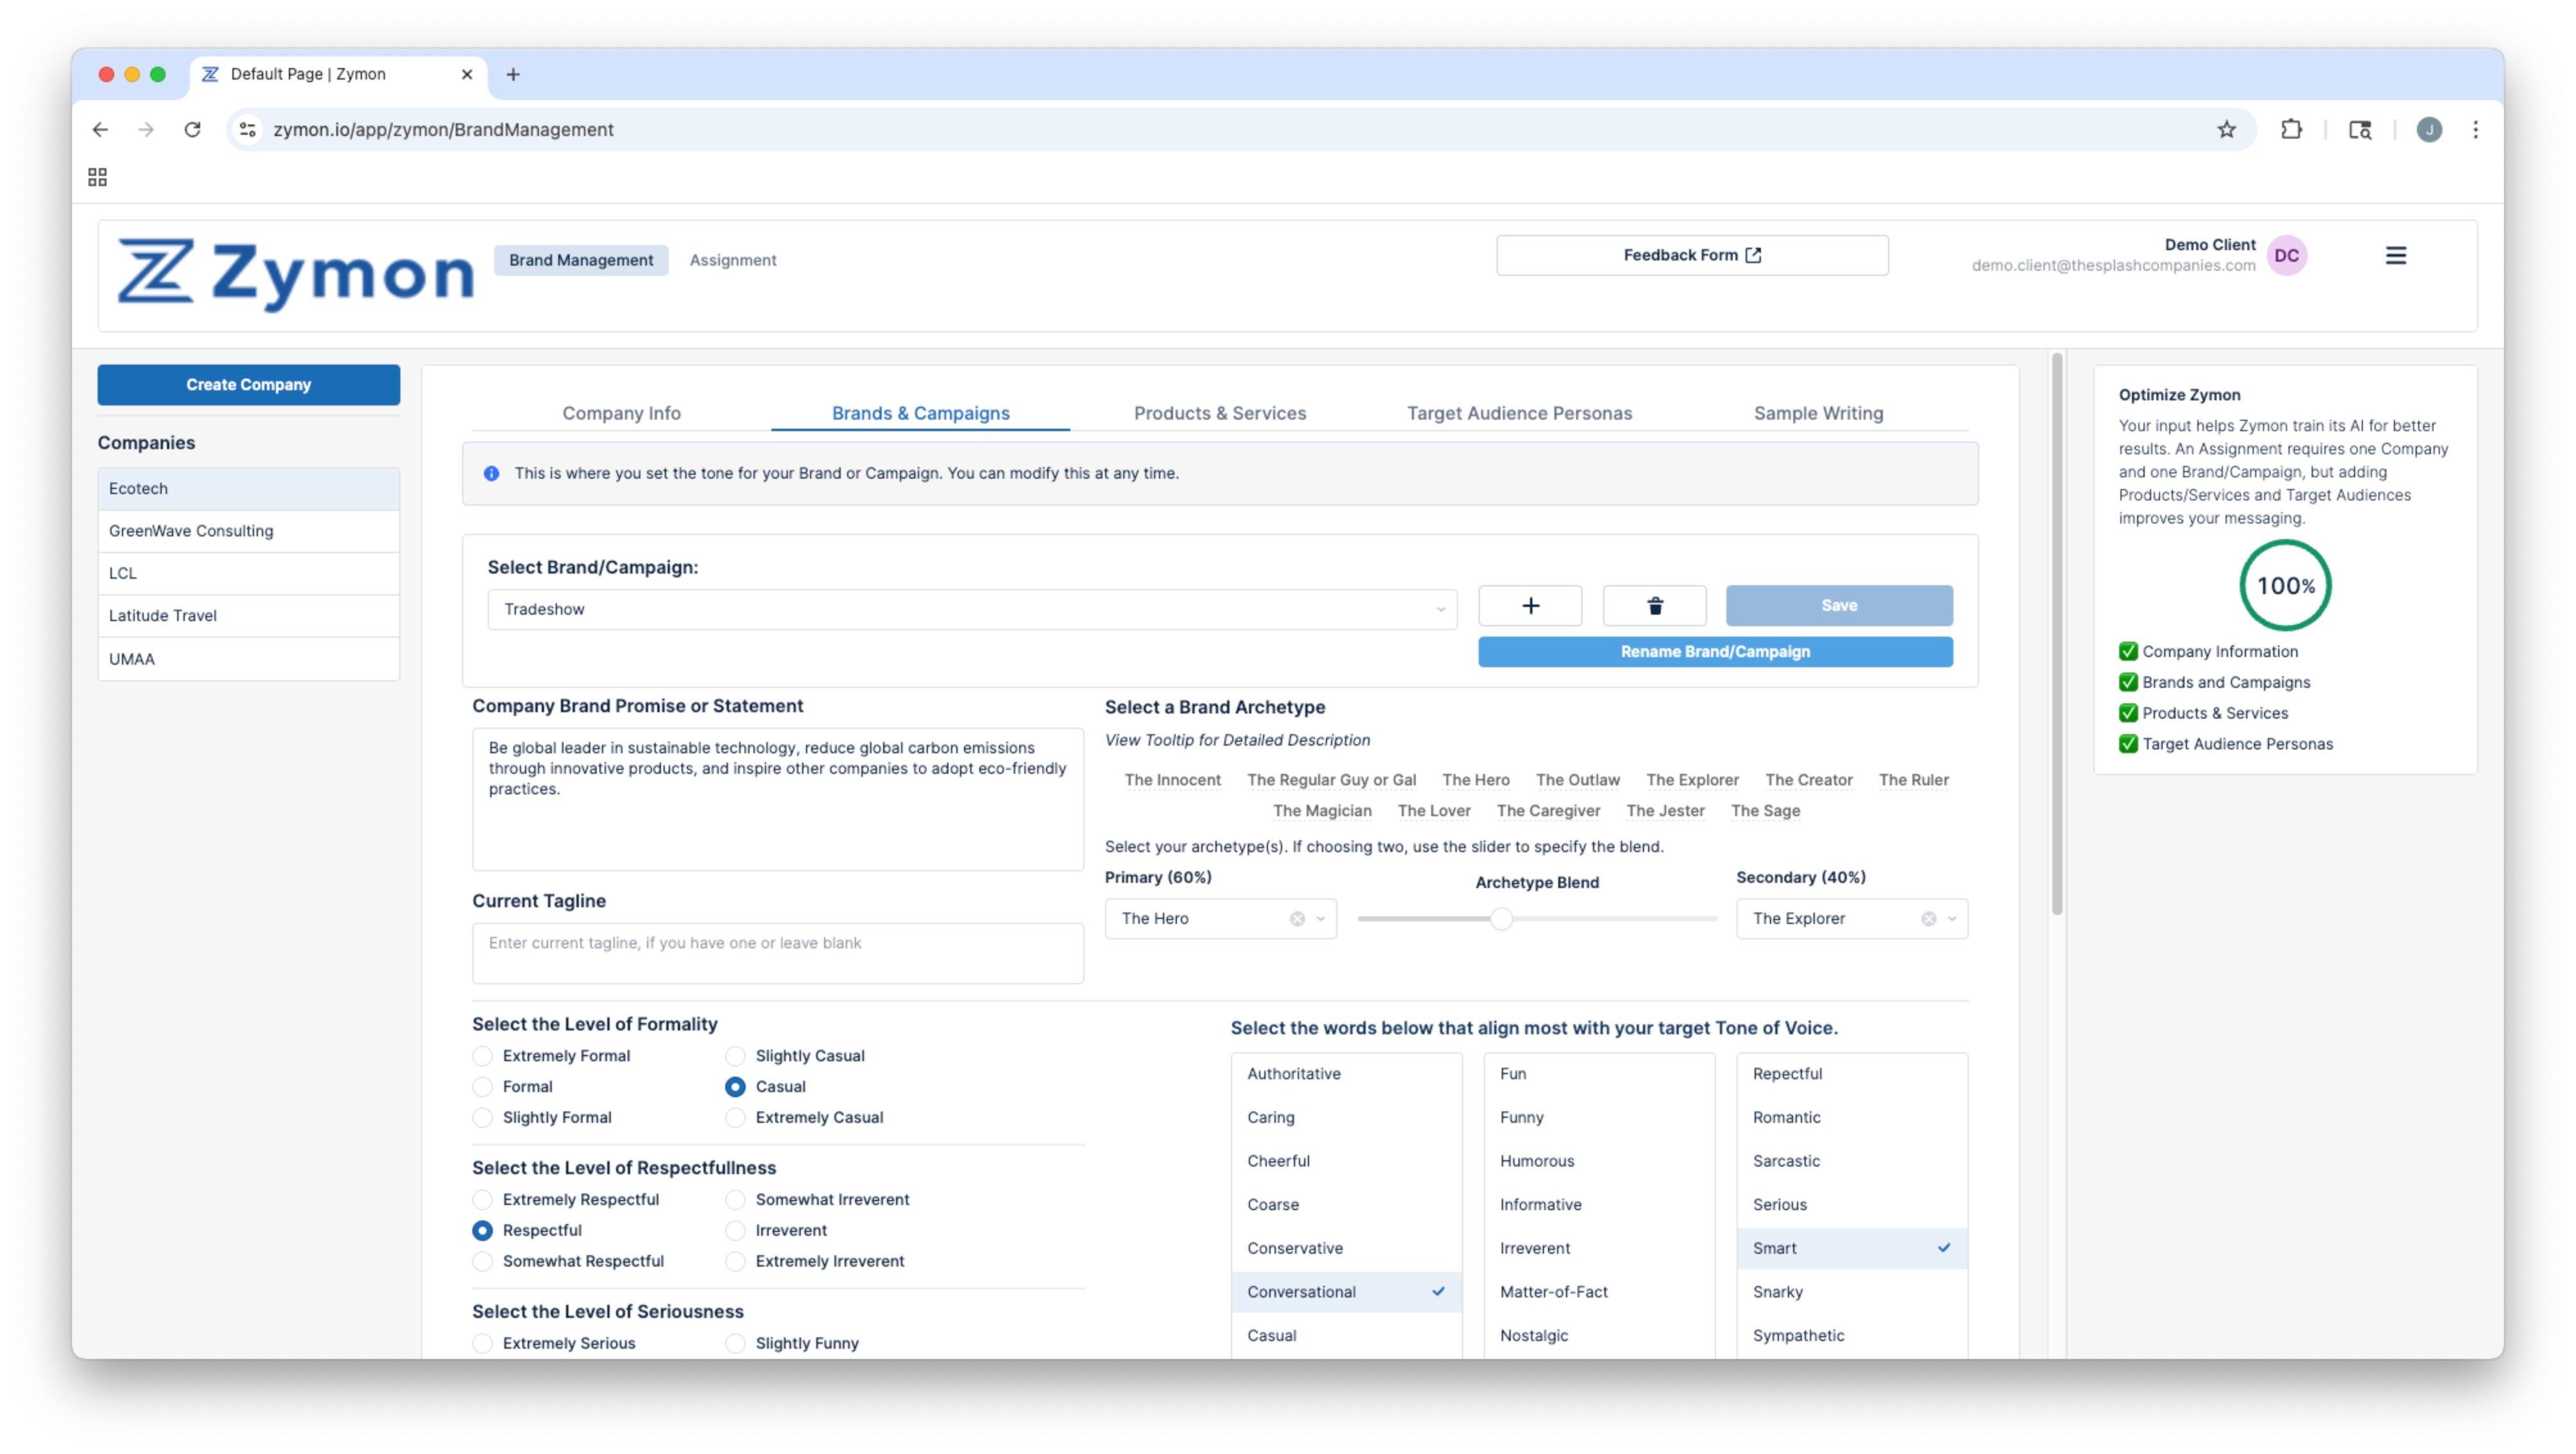This screenshot has height=1454, width=2576.
Task: Expand the Secondary archetype dropdown arrow
Action: pos(1952,918)
